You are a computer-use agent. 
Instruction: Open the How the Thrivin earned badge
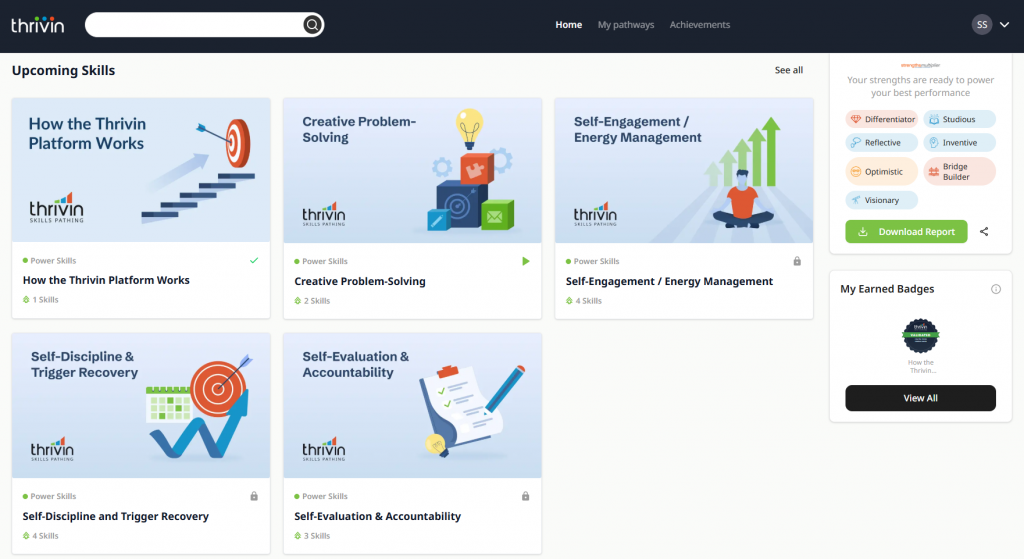coord(921,336)
